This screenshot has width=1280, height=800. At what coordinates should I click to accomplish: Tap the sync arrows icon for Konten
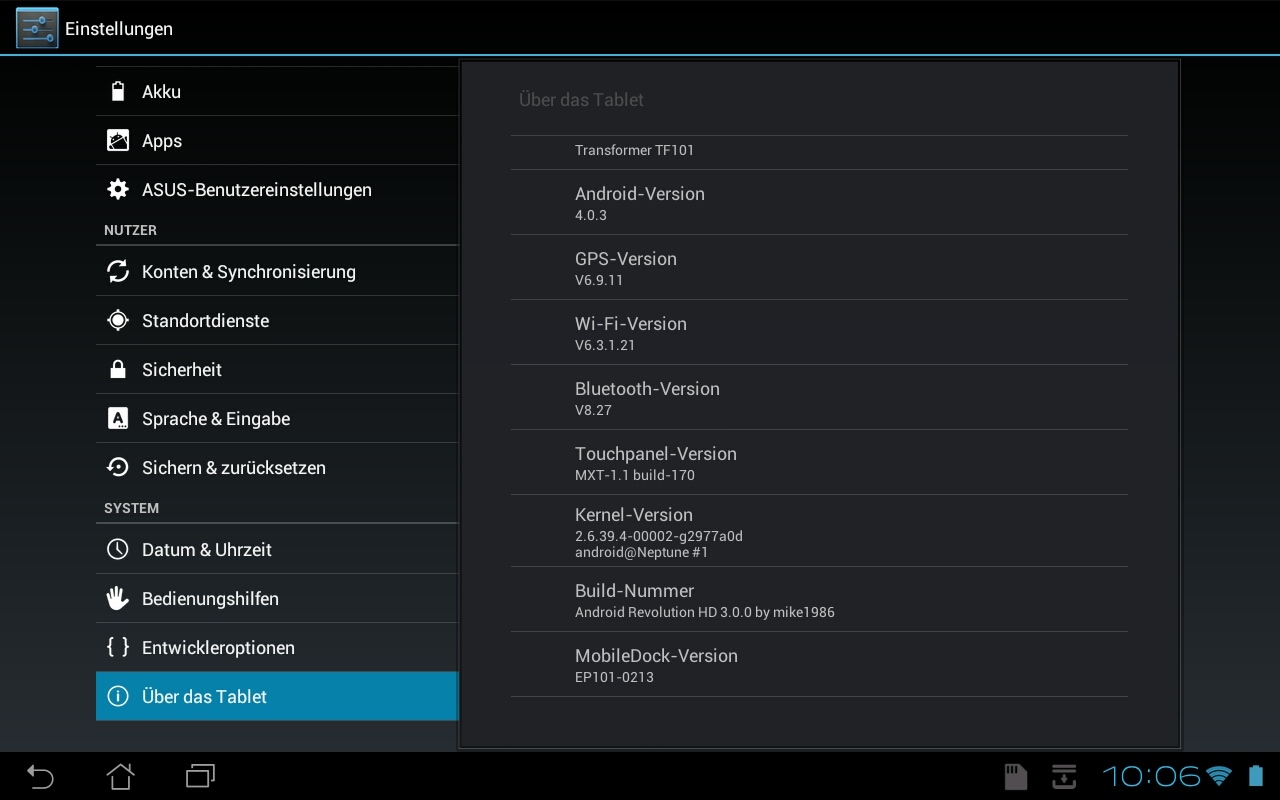click(x=118, y=271)
